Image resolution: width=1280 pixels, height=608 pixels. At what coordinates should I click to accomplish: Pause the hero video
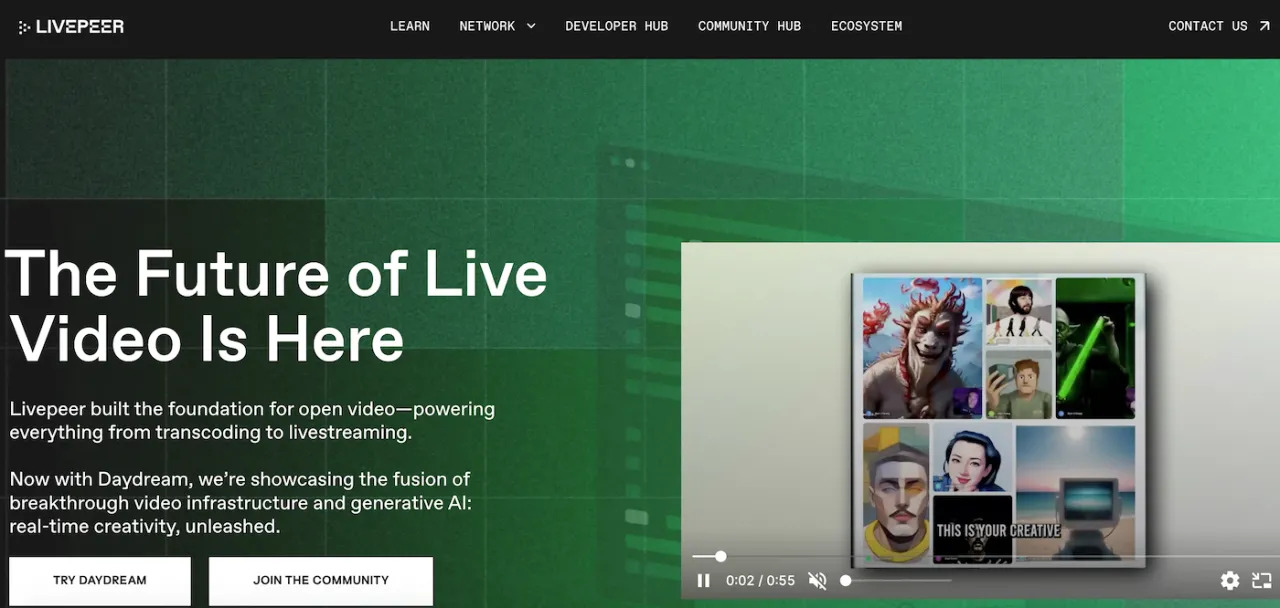[703, 581]
